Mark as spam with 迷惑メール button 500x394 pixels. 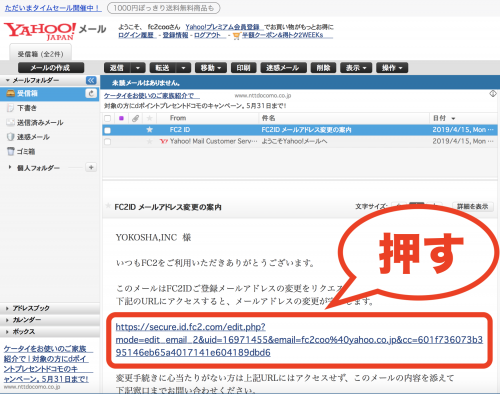283,68
